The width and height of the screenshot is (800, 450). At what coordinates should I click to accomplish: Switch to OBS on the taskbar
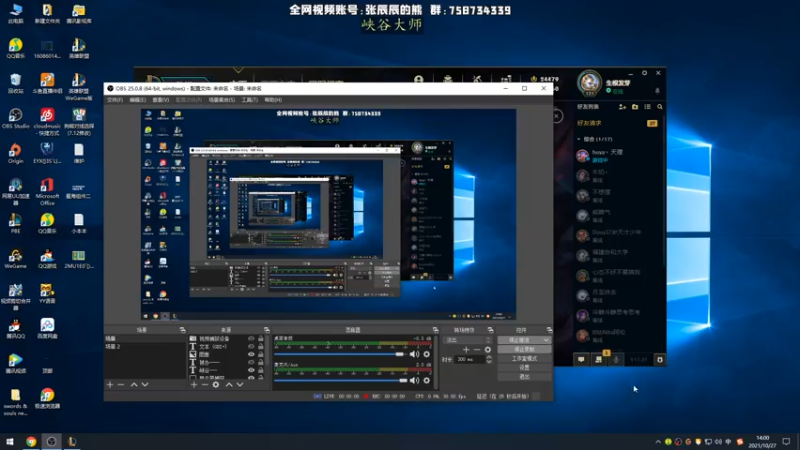tap(52, 441)
